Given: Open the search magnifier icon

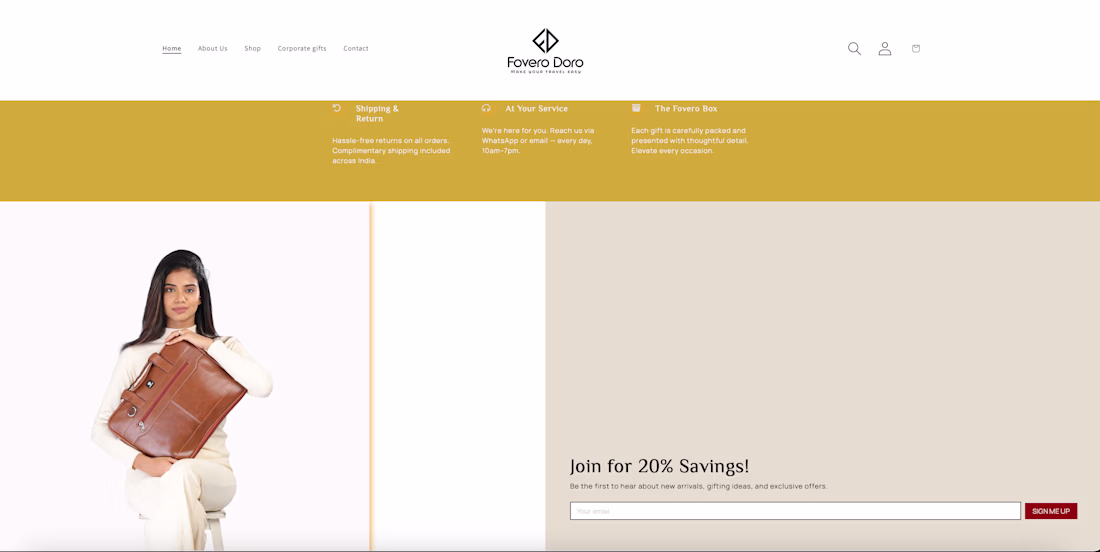Looking at the screenshot, I should coord(854,48).
